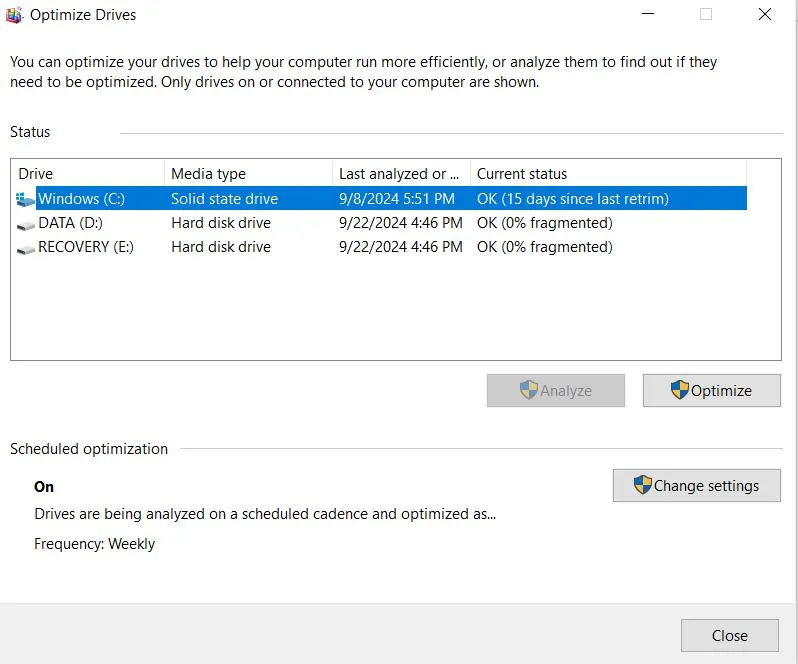Click OK (0% fragmented) status for RECOVERY (E:)
This screenshot has height=664, width=798.
545,247
